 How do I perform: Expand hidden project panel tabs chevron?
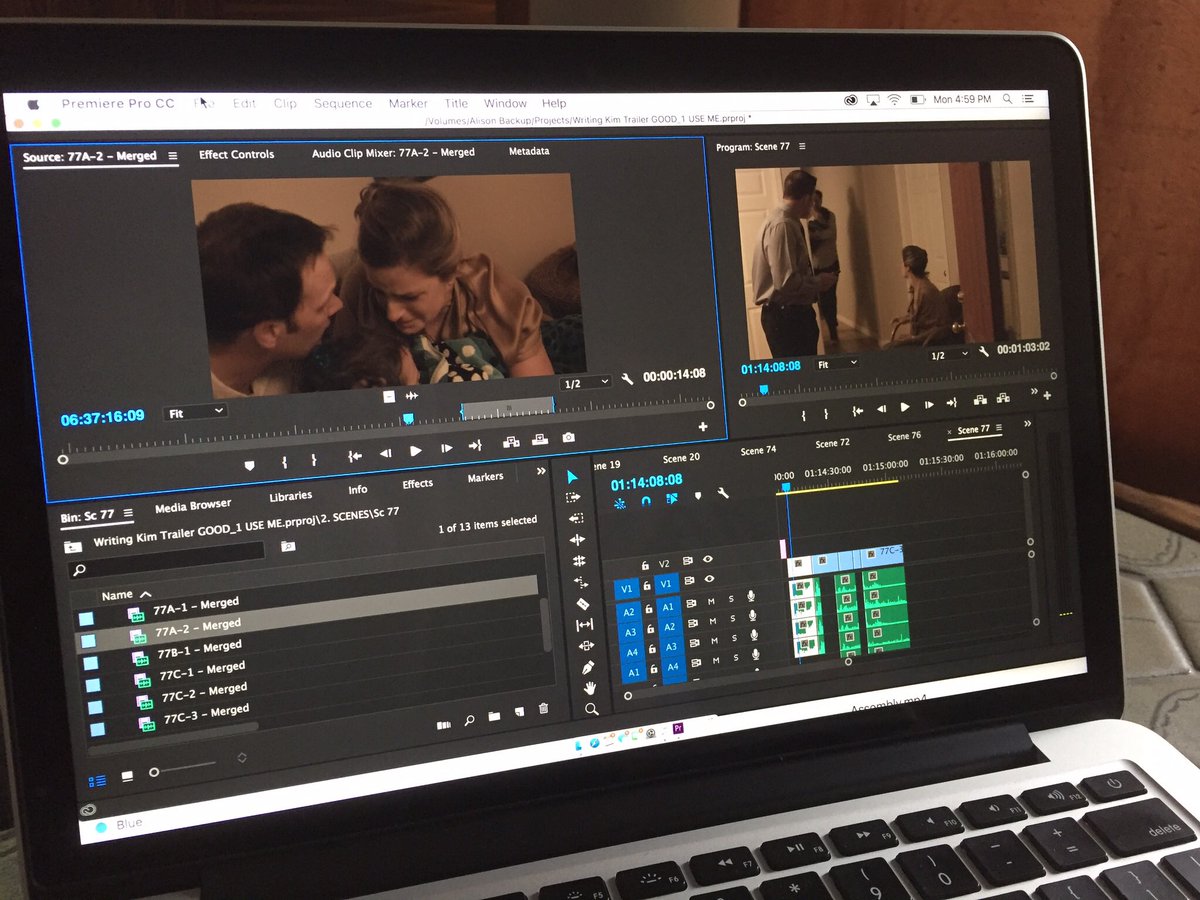click(x=541, y=471)
